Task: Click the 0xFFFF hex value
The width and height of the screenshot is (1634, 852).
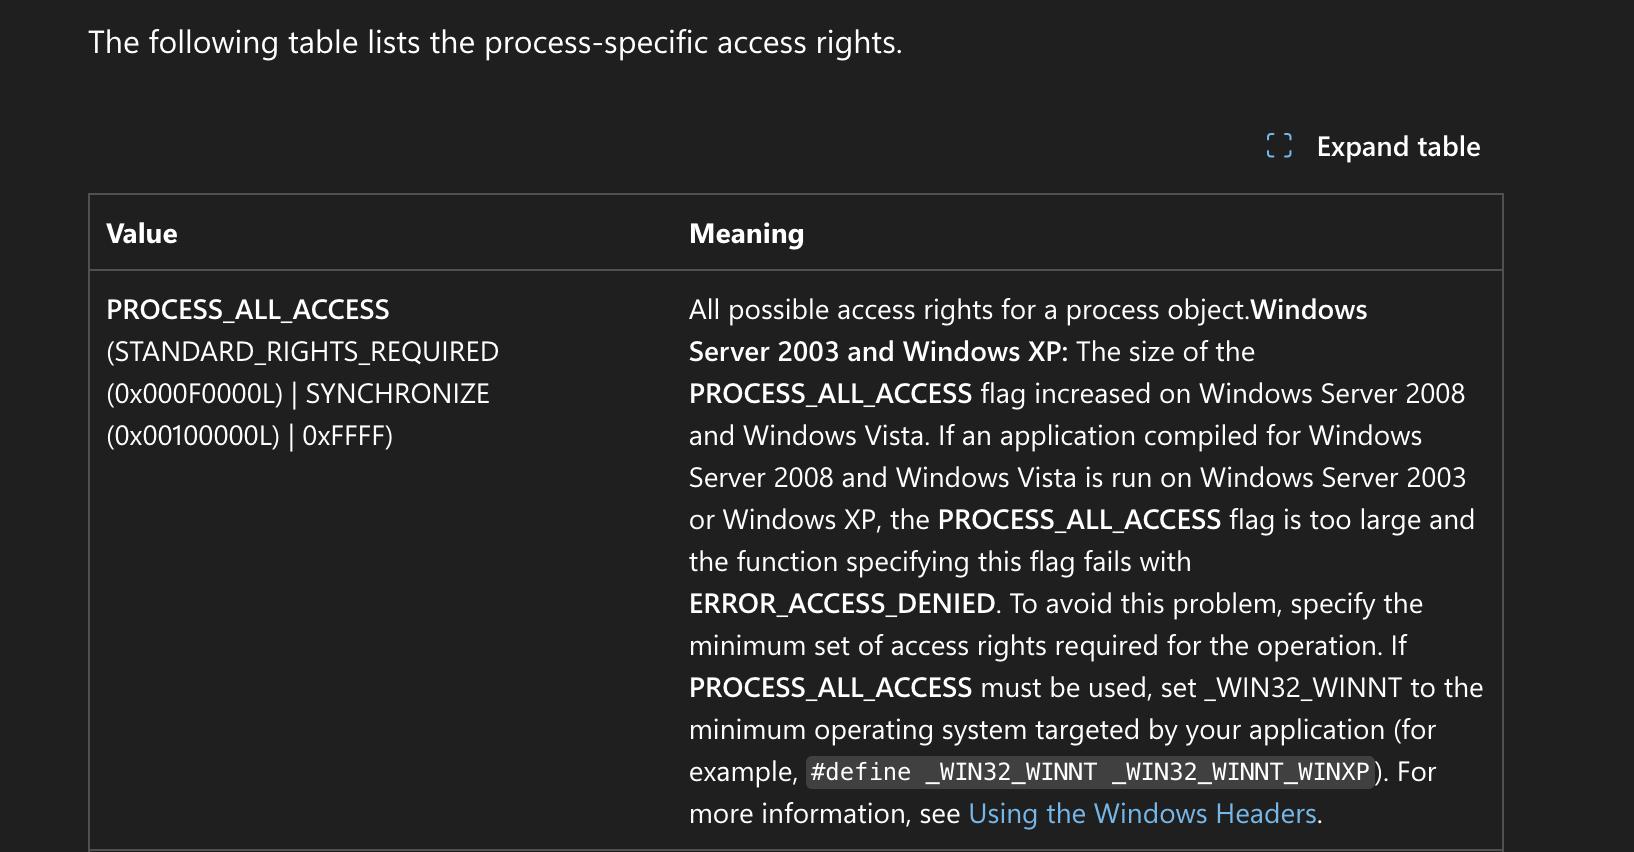Action: coord(347,436)
